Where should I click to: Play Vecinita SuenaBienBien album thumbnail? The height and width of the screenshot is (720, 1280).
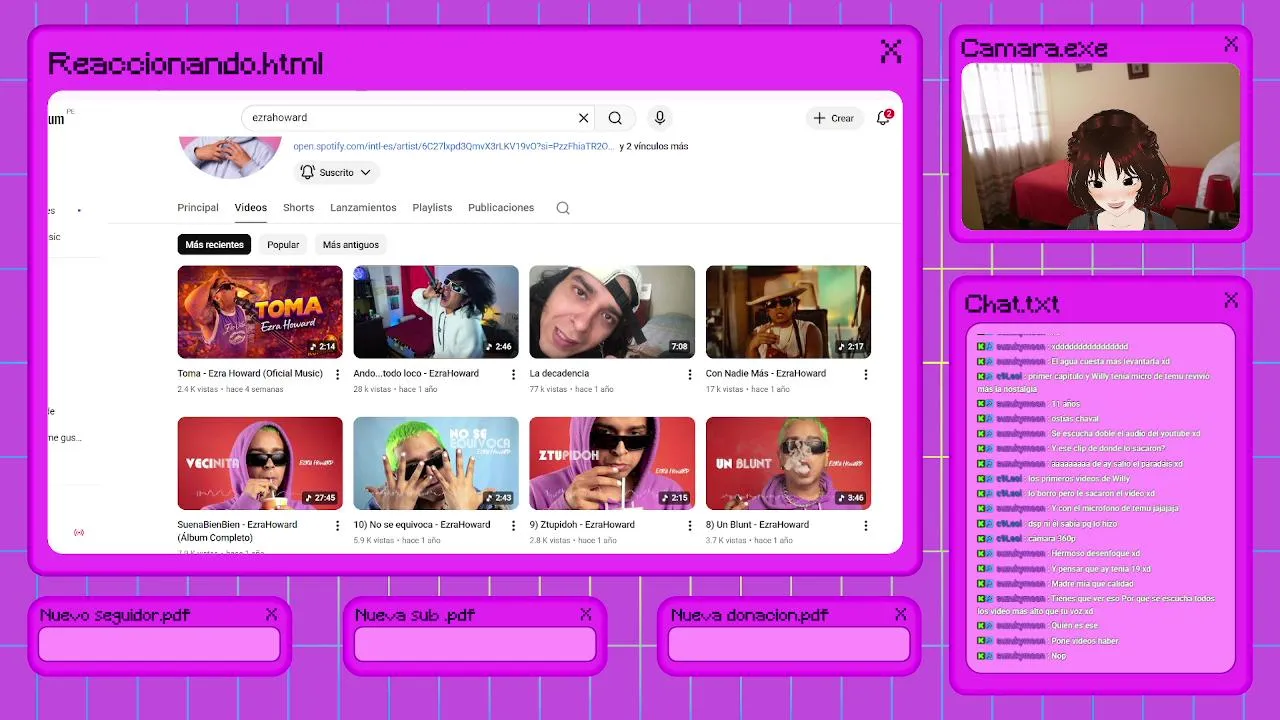tap(260, 463)
